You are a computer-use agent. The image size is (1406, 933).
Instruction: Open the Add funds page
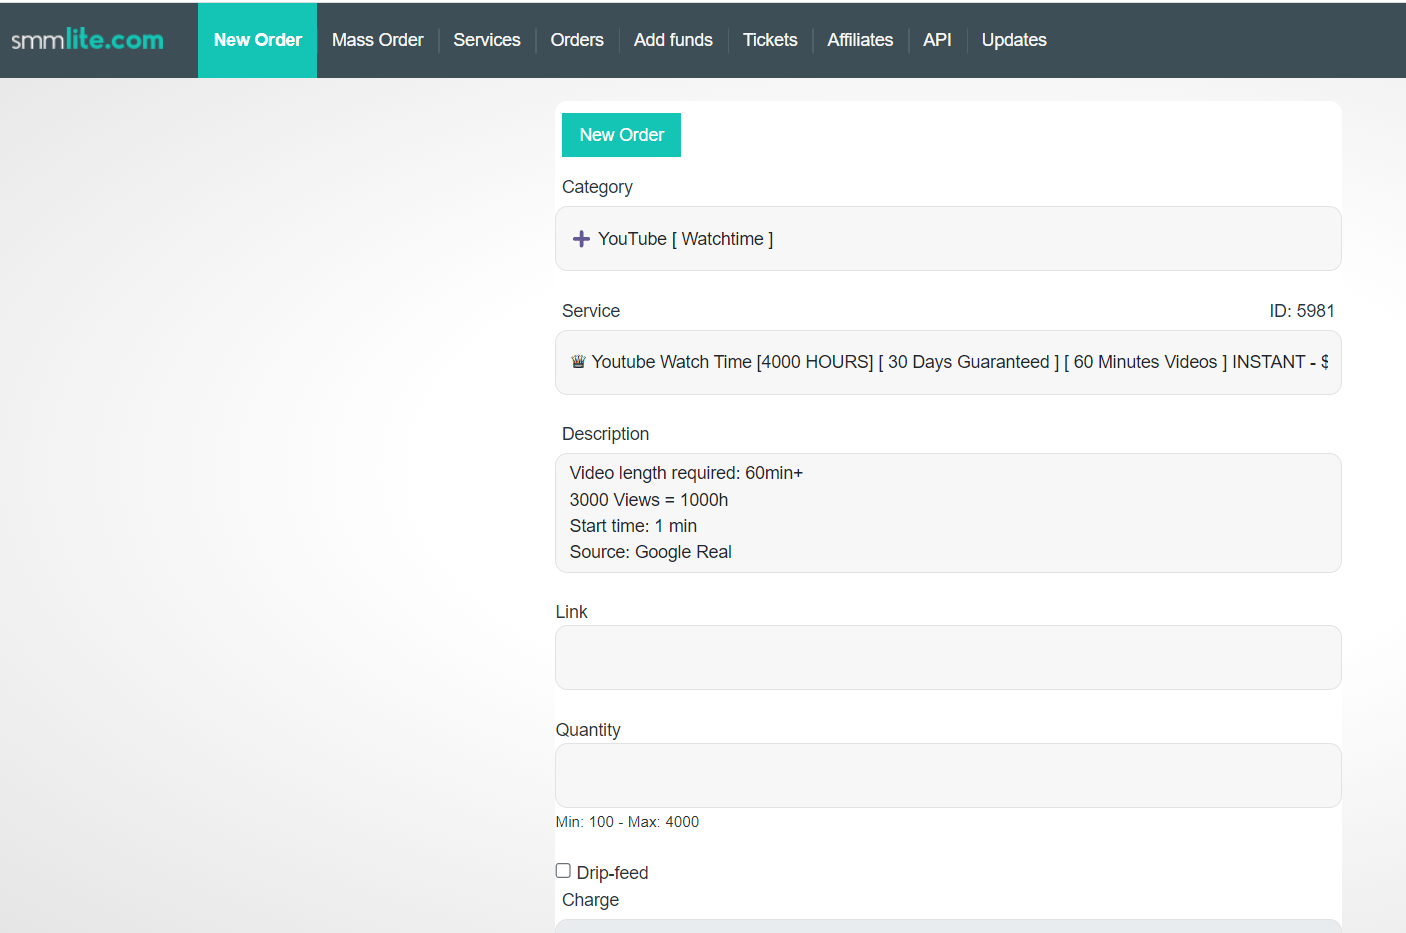673,40
